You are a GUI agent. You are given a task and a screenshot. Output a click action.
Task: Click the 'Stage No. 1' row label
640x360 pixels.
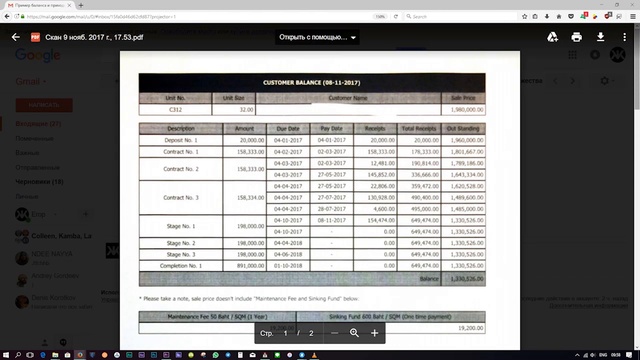point(181,226)
